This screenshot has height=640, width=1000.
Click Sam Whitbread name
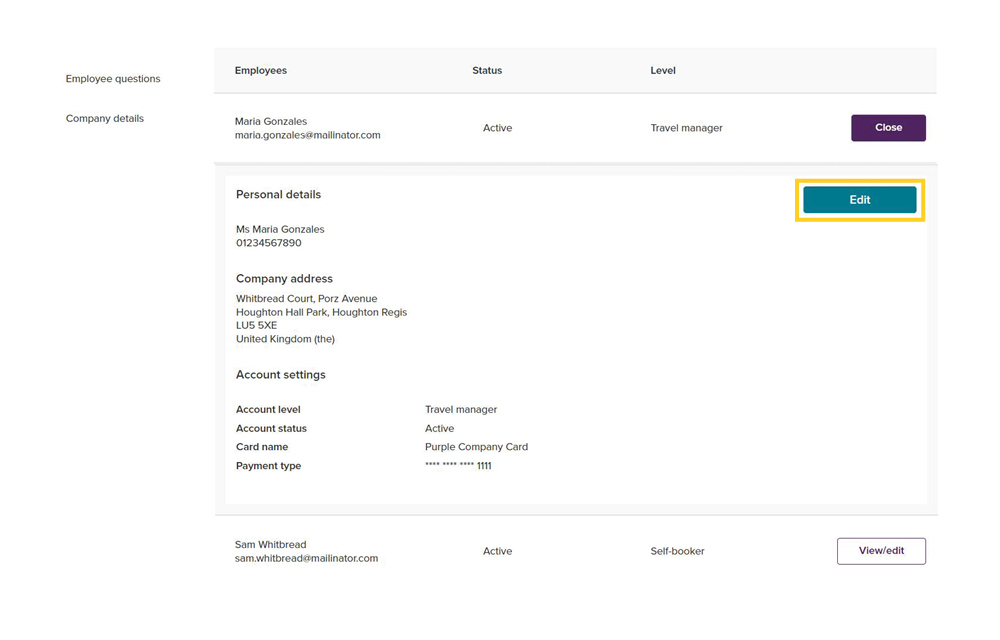pyautogui.click(x=270, y=544)
